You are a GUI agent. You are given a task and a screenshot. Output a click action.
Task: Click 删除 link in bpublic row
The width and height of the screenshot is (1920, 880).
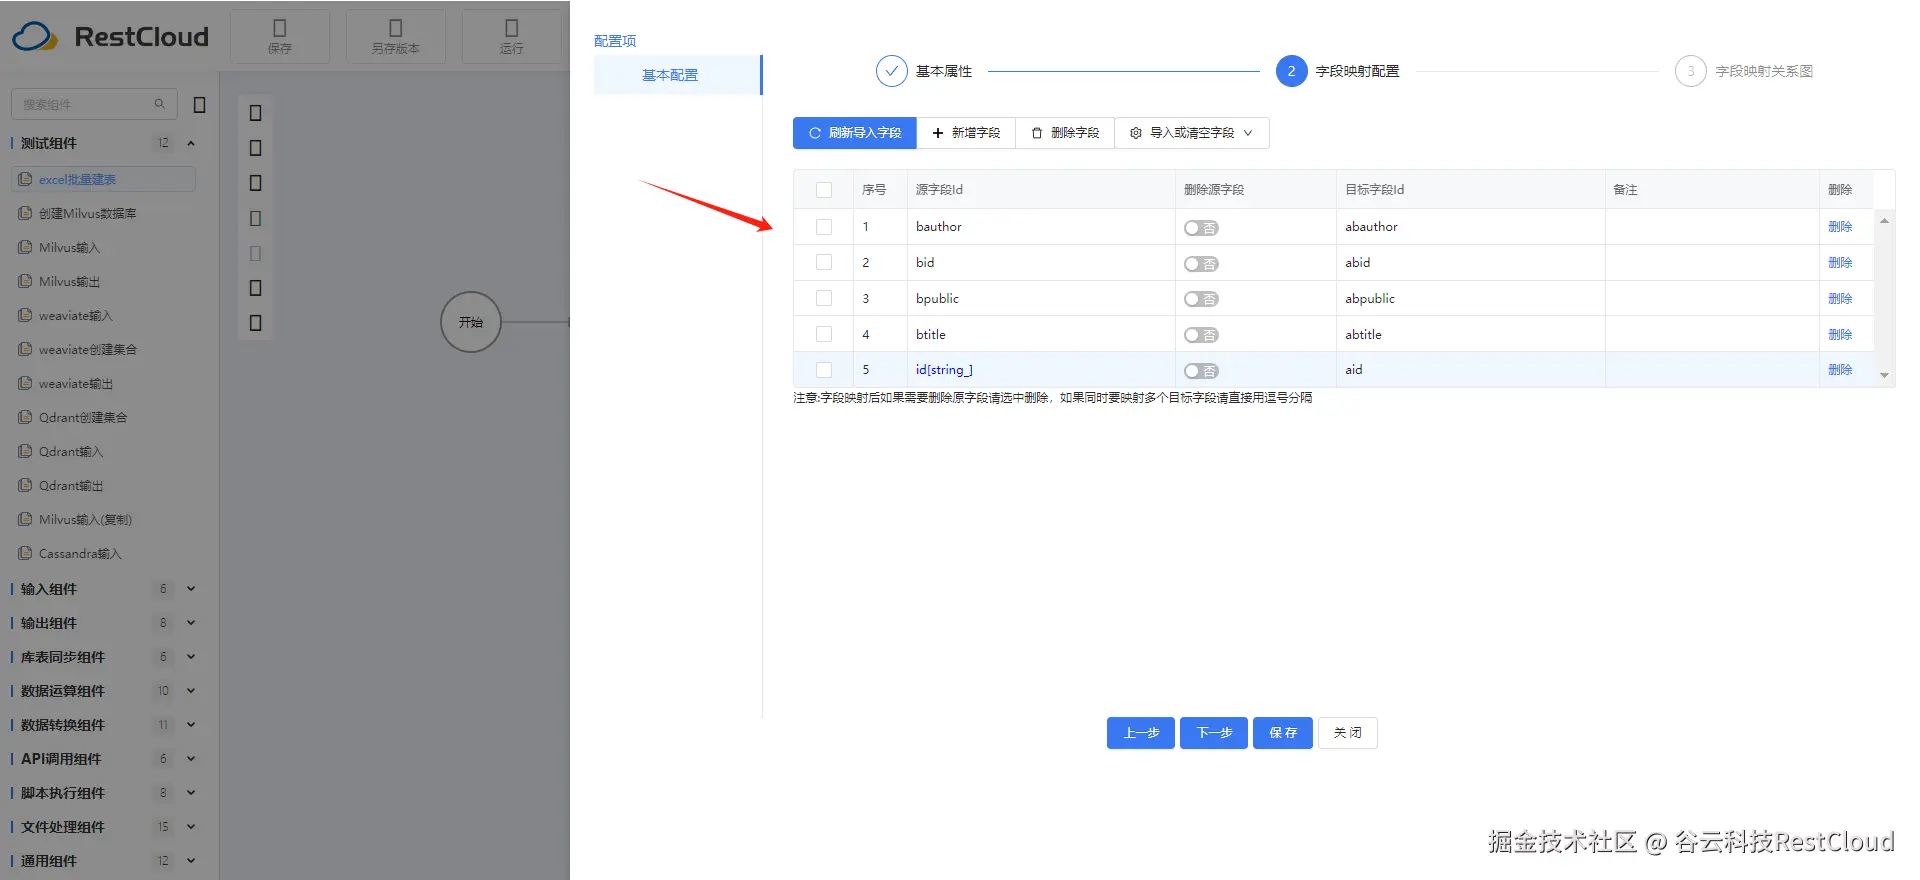pyautogui.click(x=1840, y=298)
